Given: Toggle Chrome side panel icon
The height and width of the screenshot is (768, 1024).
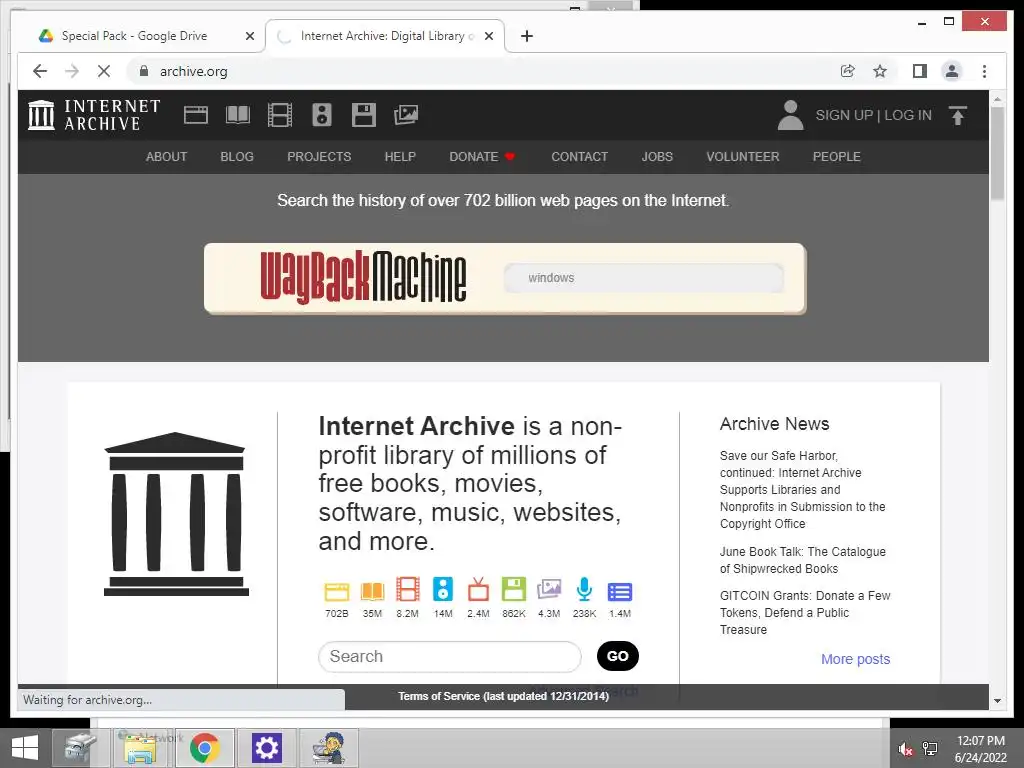Looking at the screenshot, I should point(920,71).
